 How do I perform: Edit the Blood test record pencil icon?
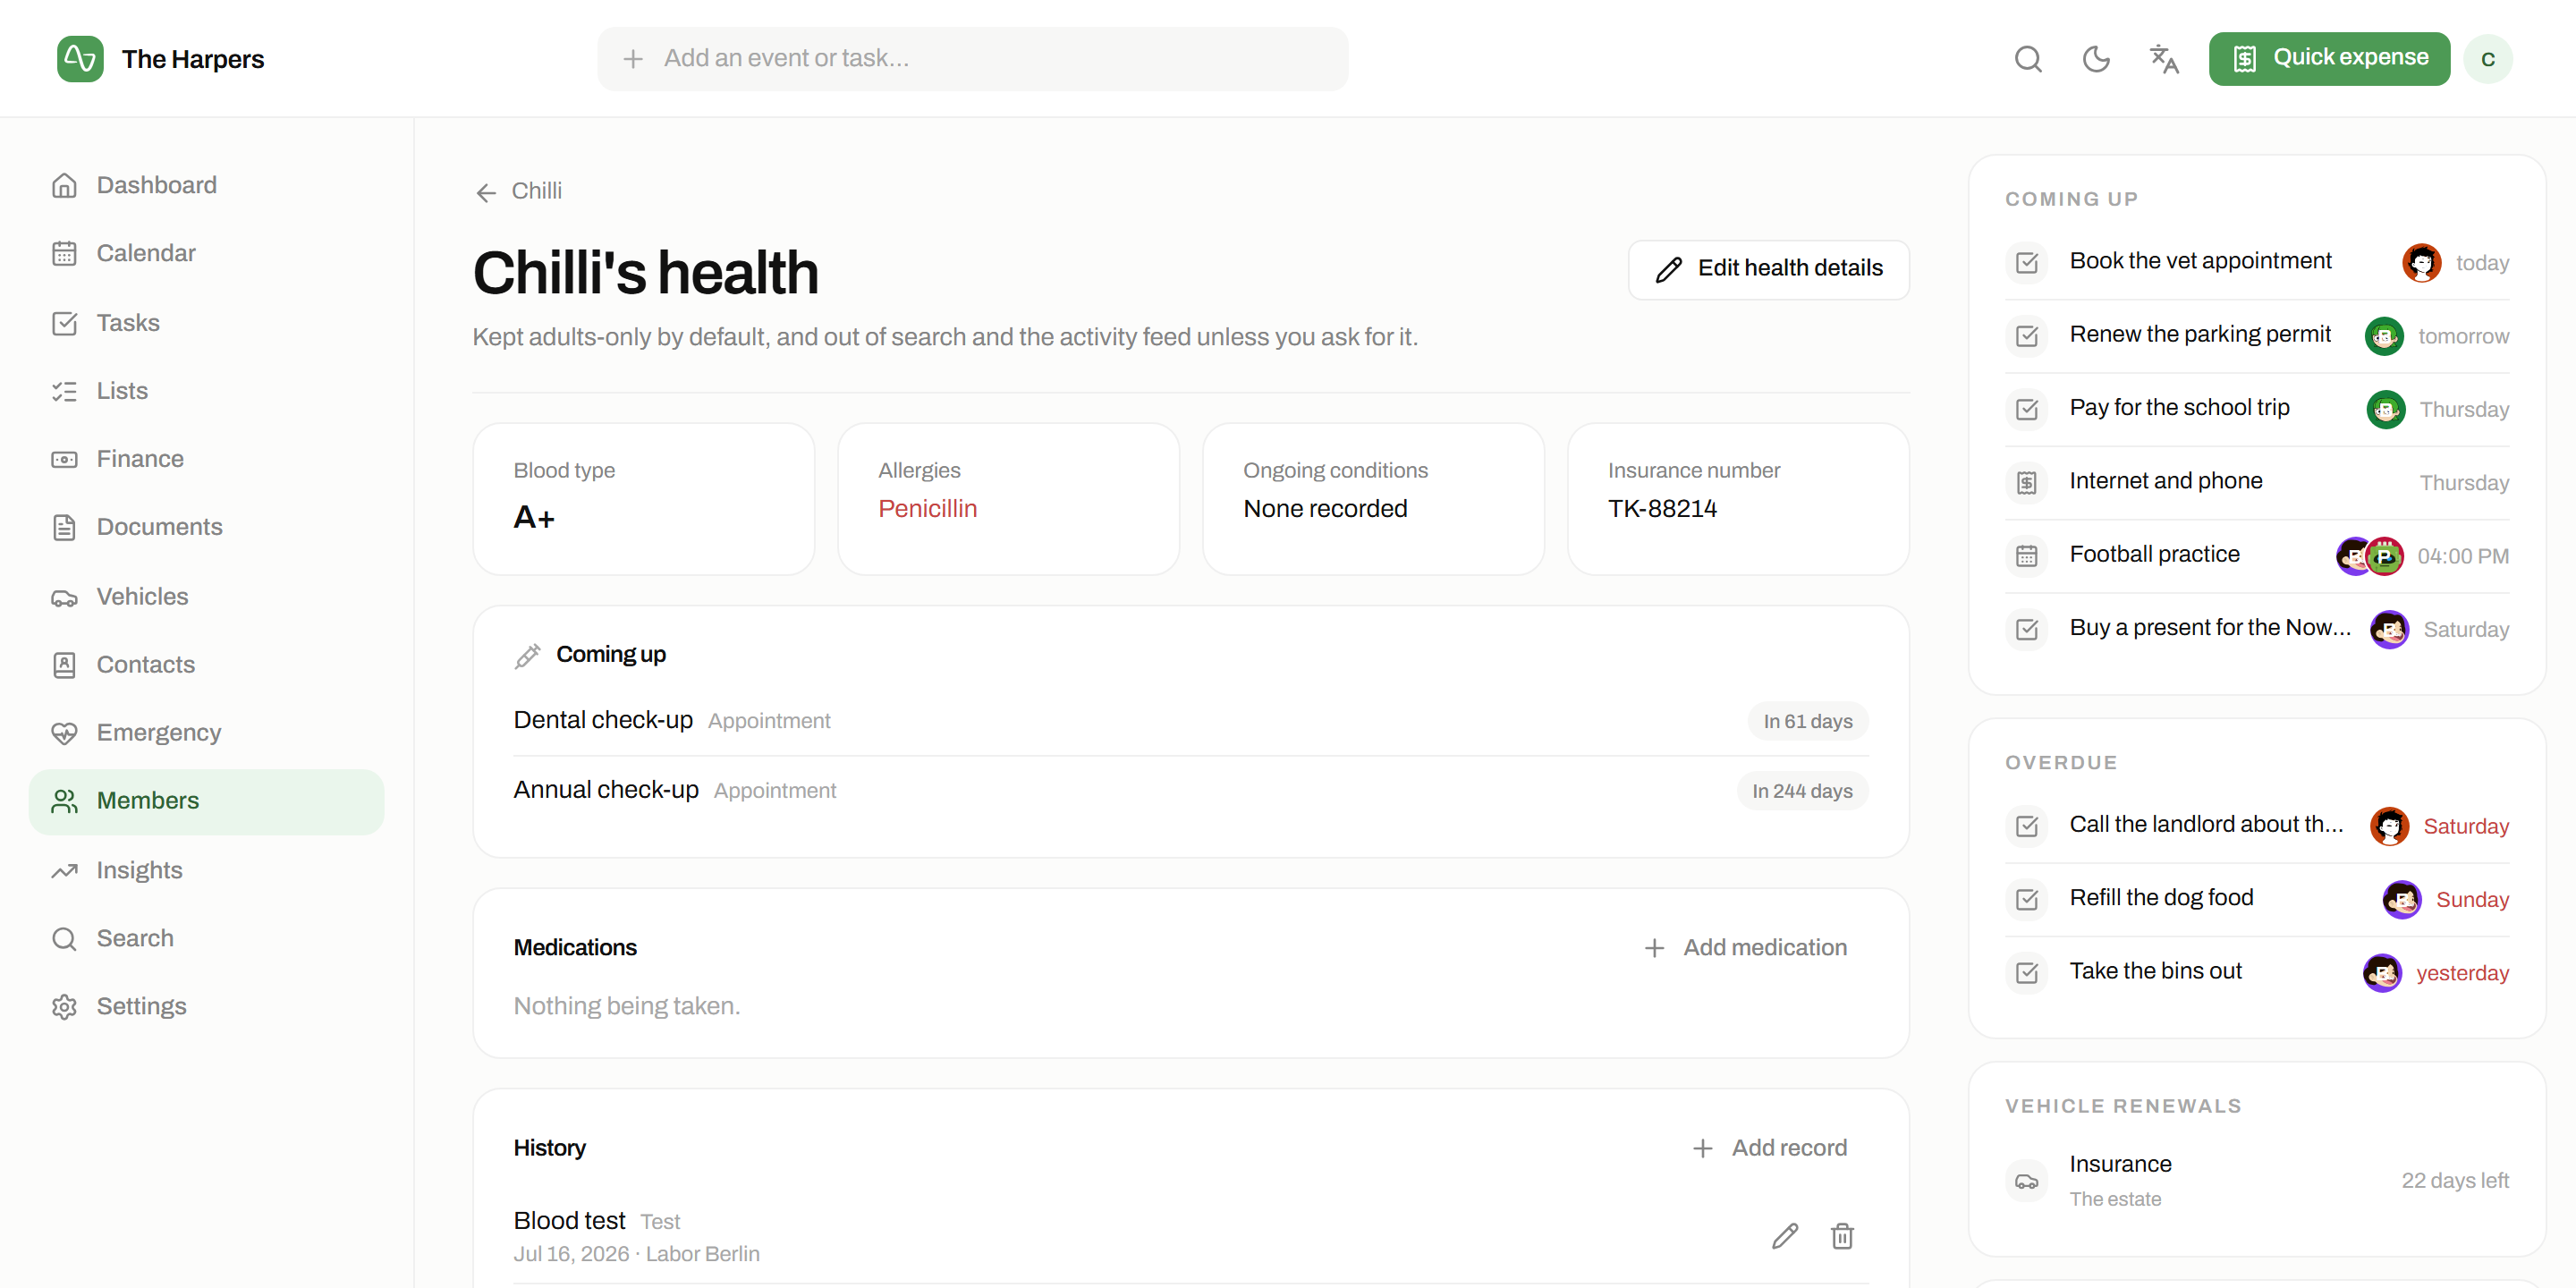pos(1785,1236)
